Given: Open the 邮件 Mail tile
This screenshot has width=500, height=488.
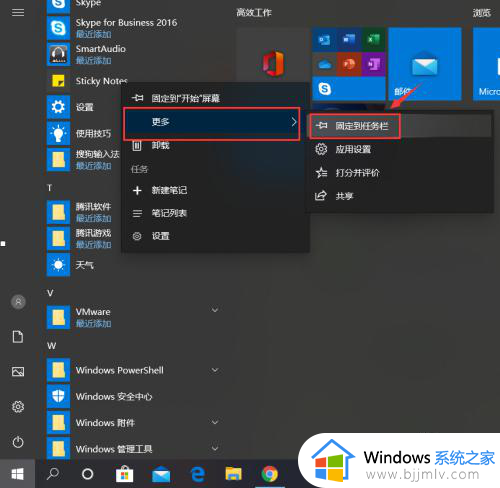Looking at the screenshot, I should pos(425,64).
